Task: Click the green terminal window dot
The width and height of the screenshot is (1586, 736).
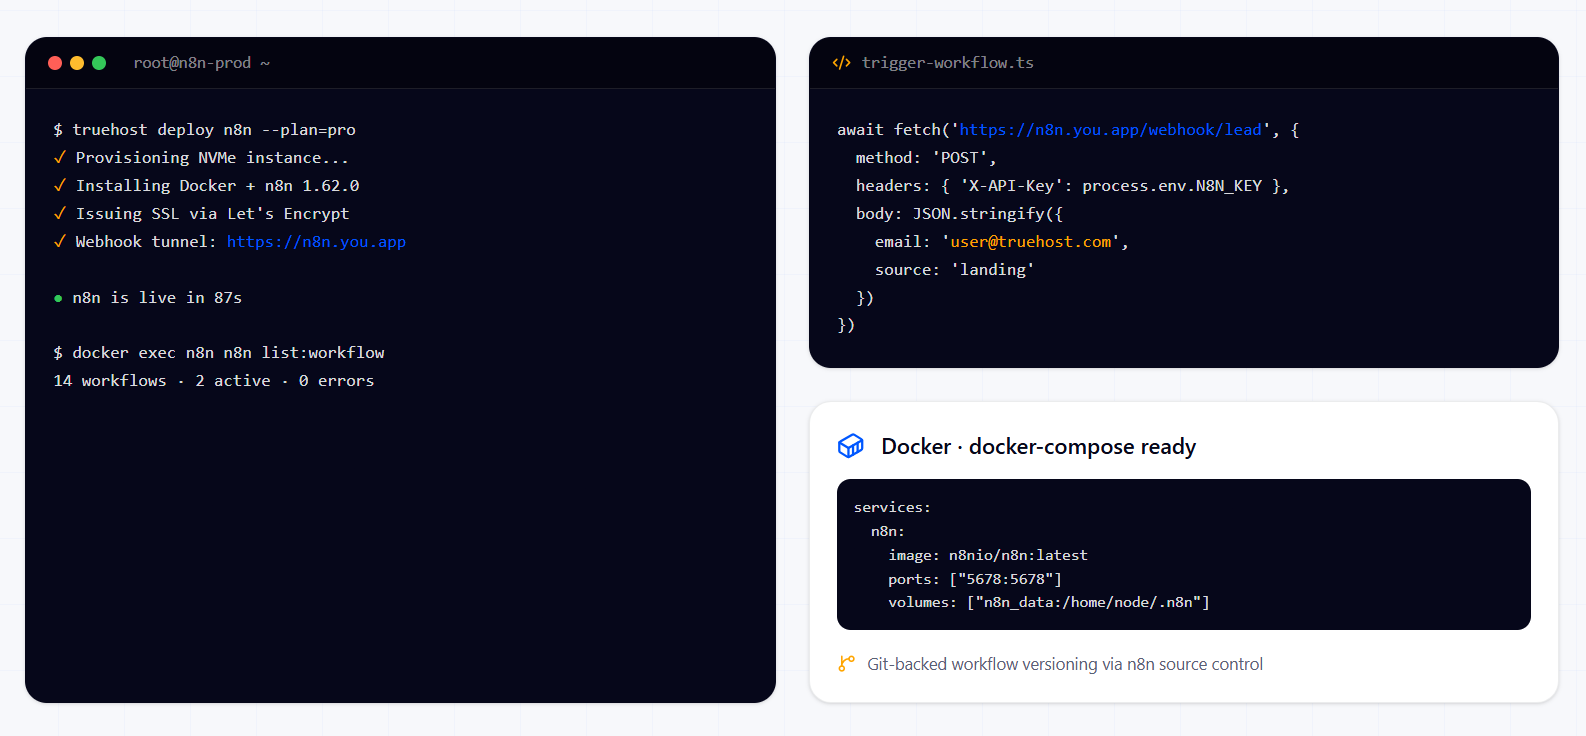Action: click(99, 63)
